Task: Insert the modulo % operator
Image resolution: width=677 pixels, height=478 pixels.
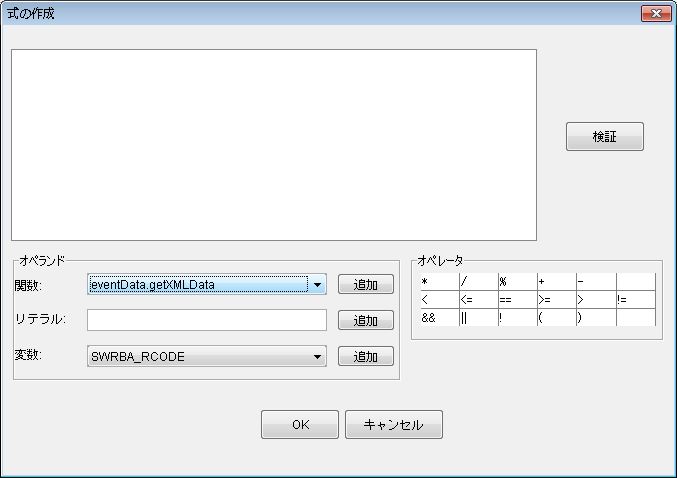Action: click(x=518, y=282)
